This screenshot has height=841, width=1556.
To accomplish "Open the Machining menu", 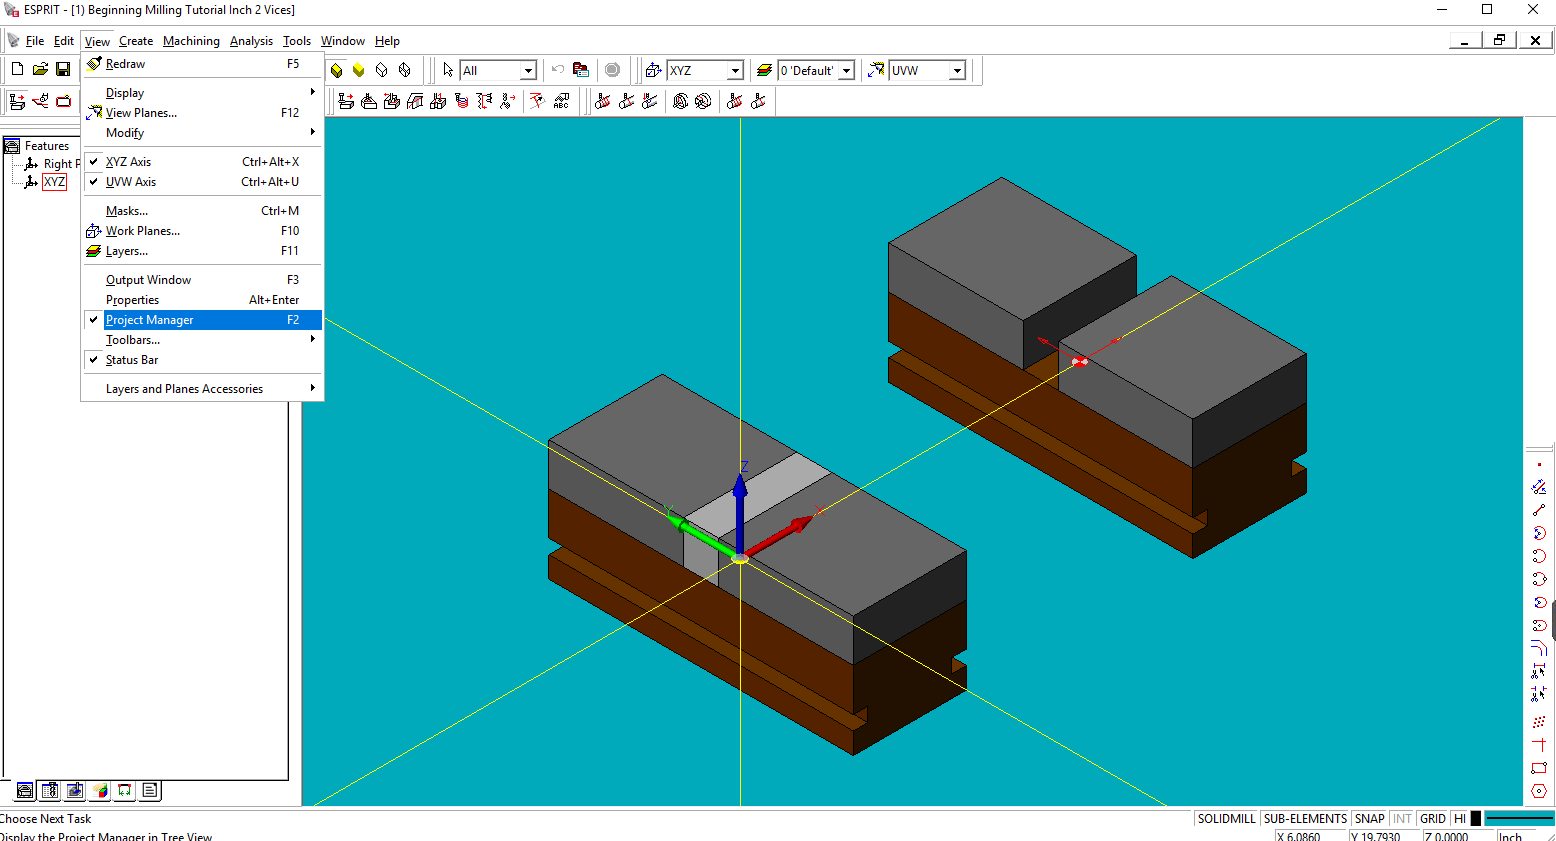I will (191, 41).
